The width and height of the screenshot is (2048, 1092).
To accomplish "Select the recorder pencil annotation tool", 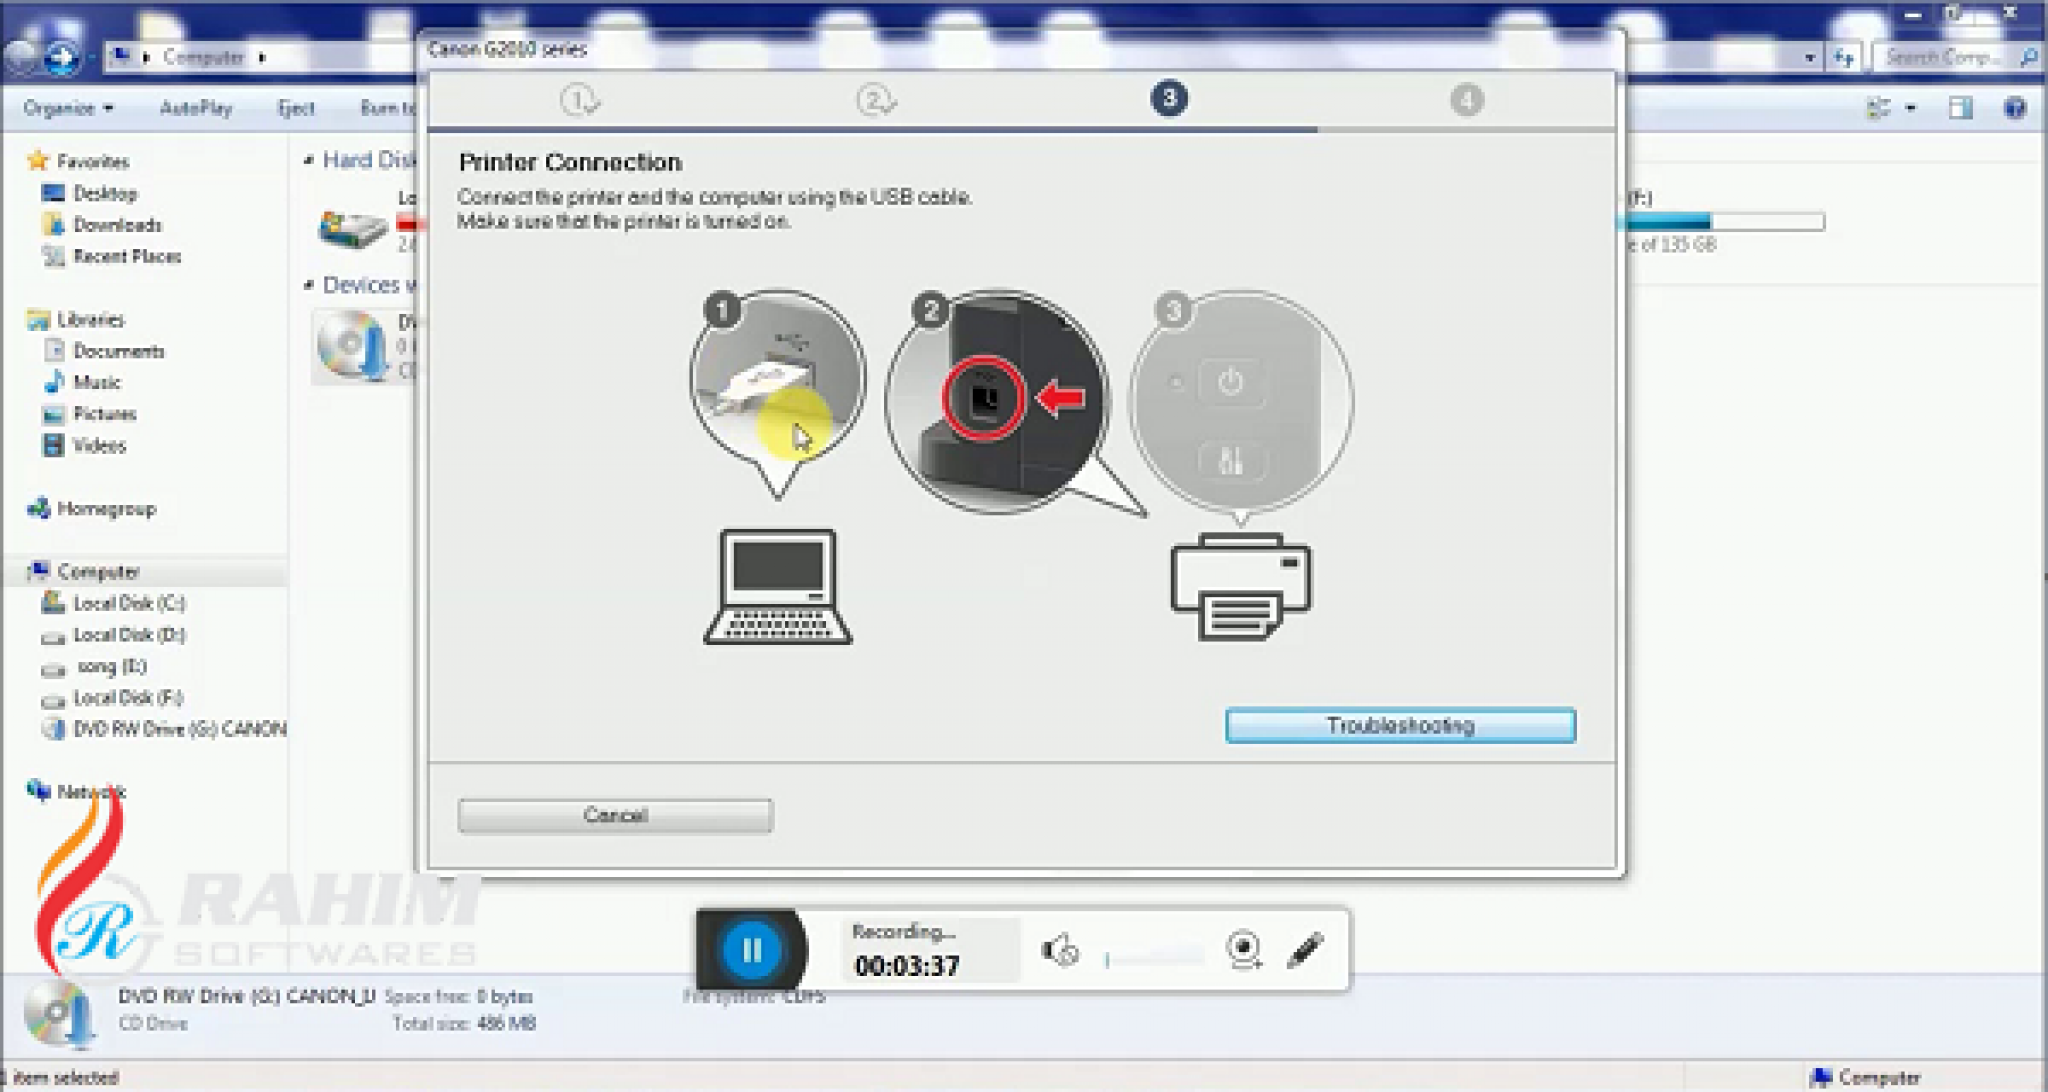I will [1305, 949].
